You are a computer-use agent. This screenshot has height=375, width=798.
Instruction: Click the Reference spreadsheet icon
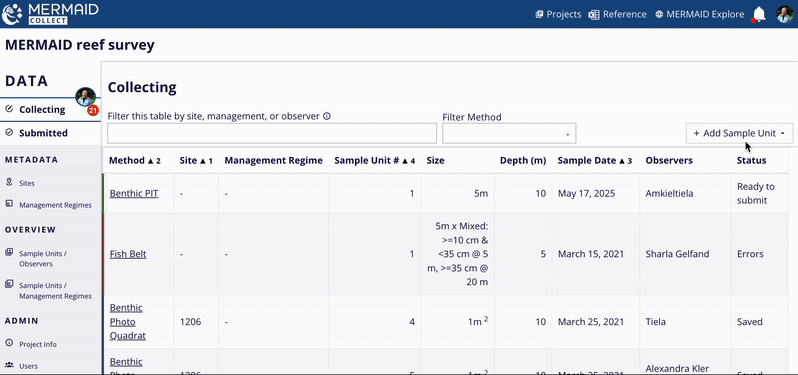(593, 14)
